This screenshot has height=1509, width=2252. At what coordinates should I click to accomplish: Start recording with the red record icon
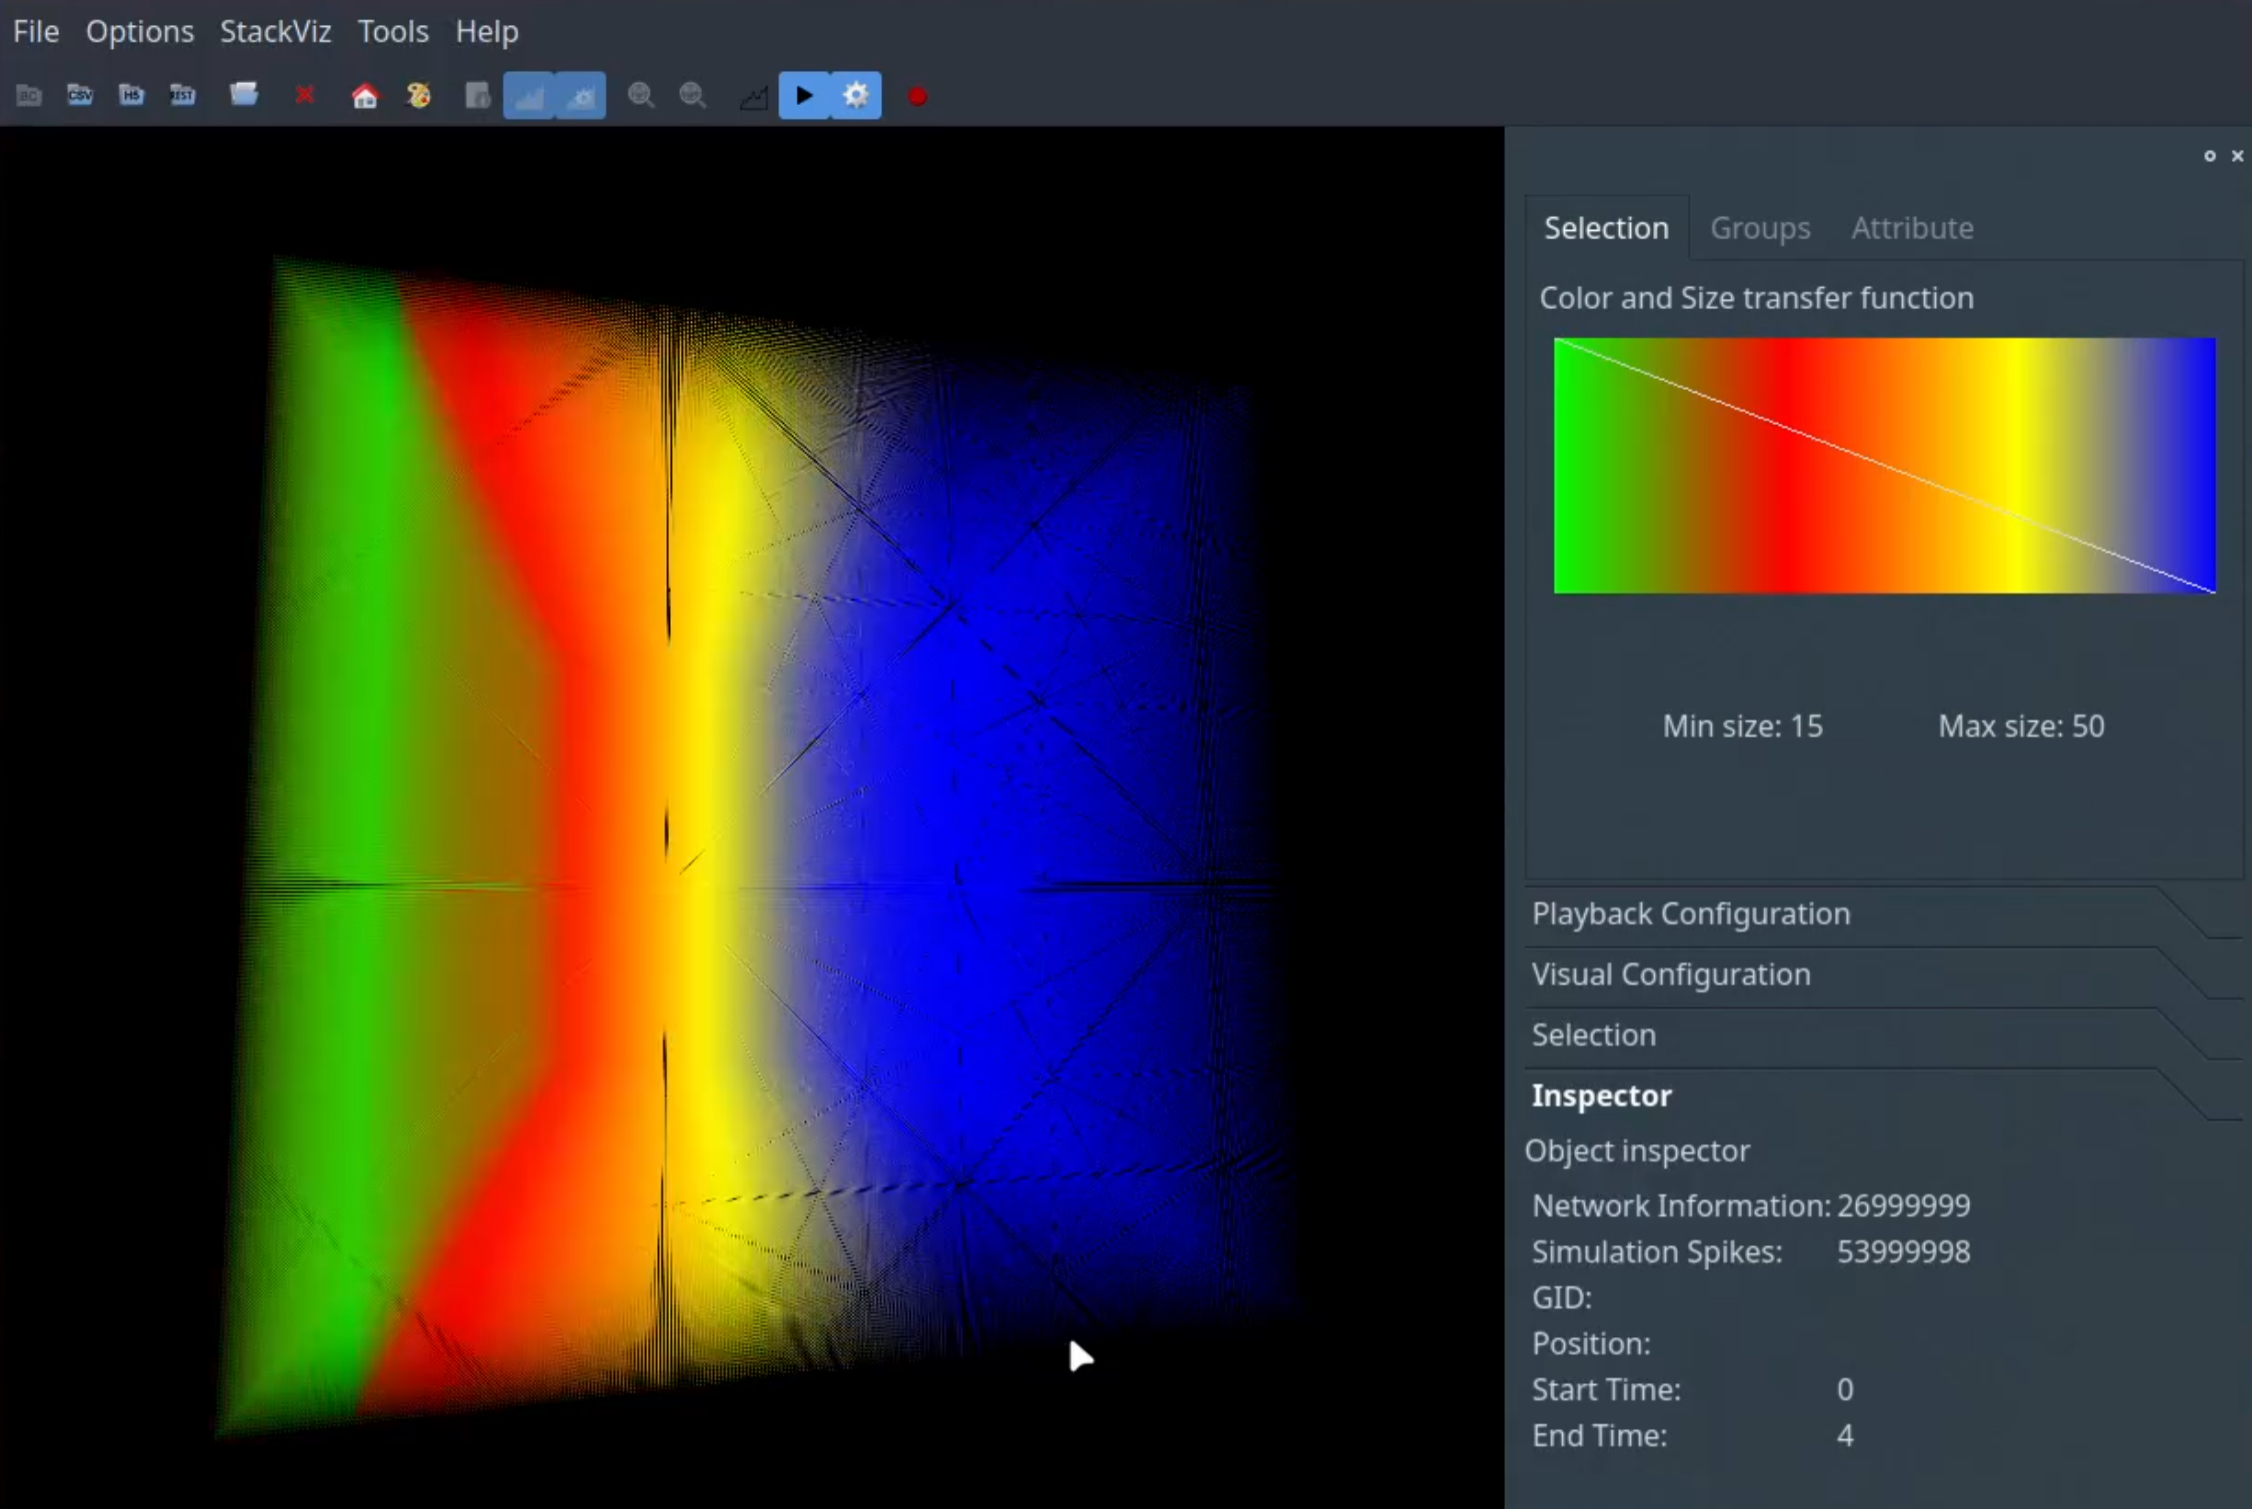tap(917, 95)
